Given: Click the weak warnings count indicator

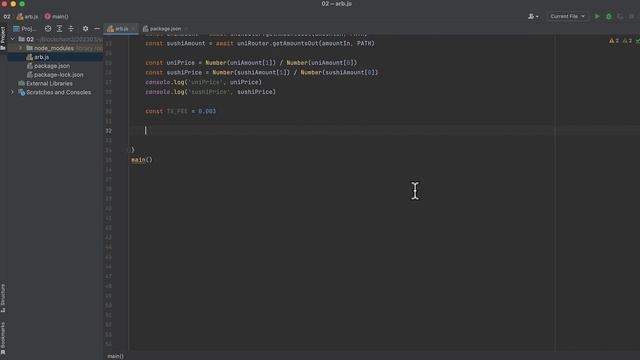Looking at the screenshot, I should coord(627,40).
